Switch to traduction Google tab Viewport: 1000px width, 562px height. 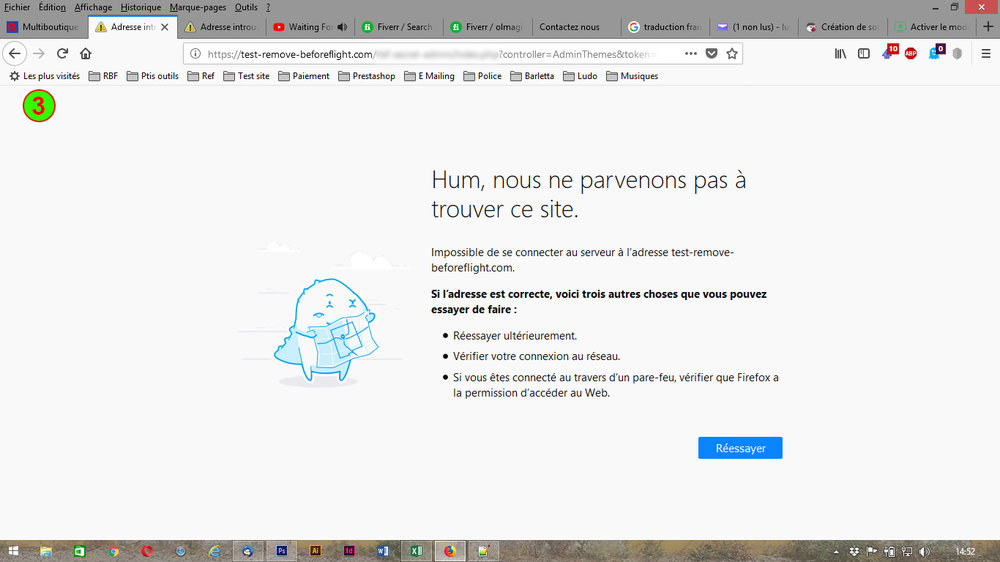(665, 27)
